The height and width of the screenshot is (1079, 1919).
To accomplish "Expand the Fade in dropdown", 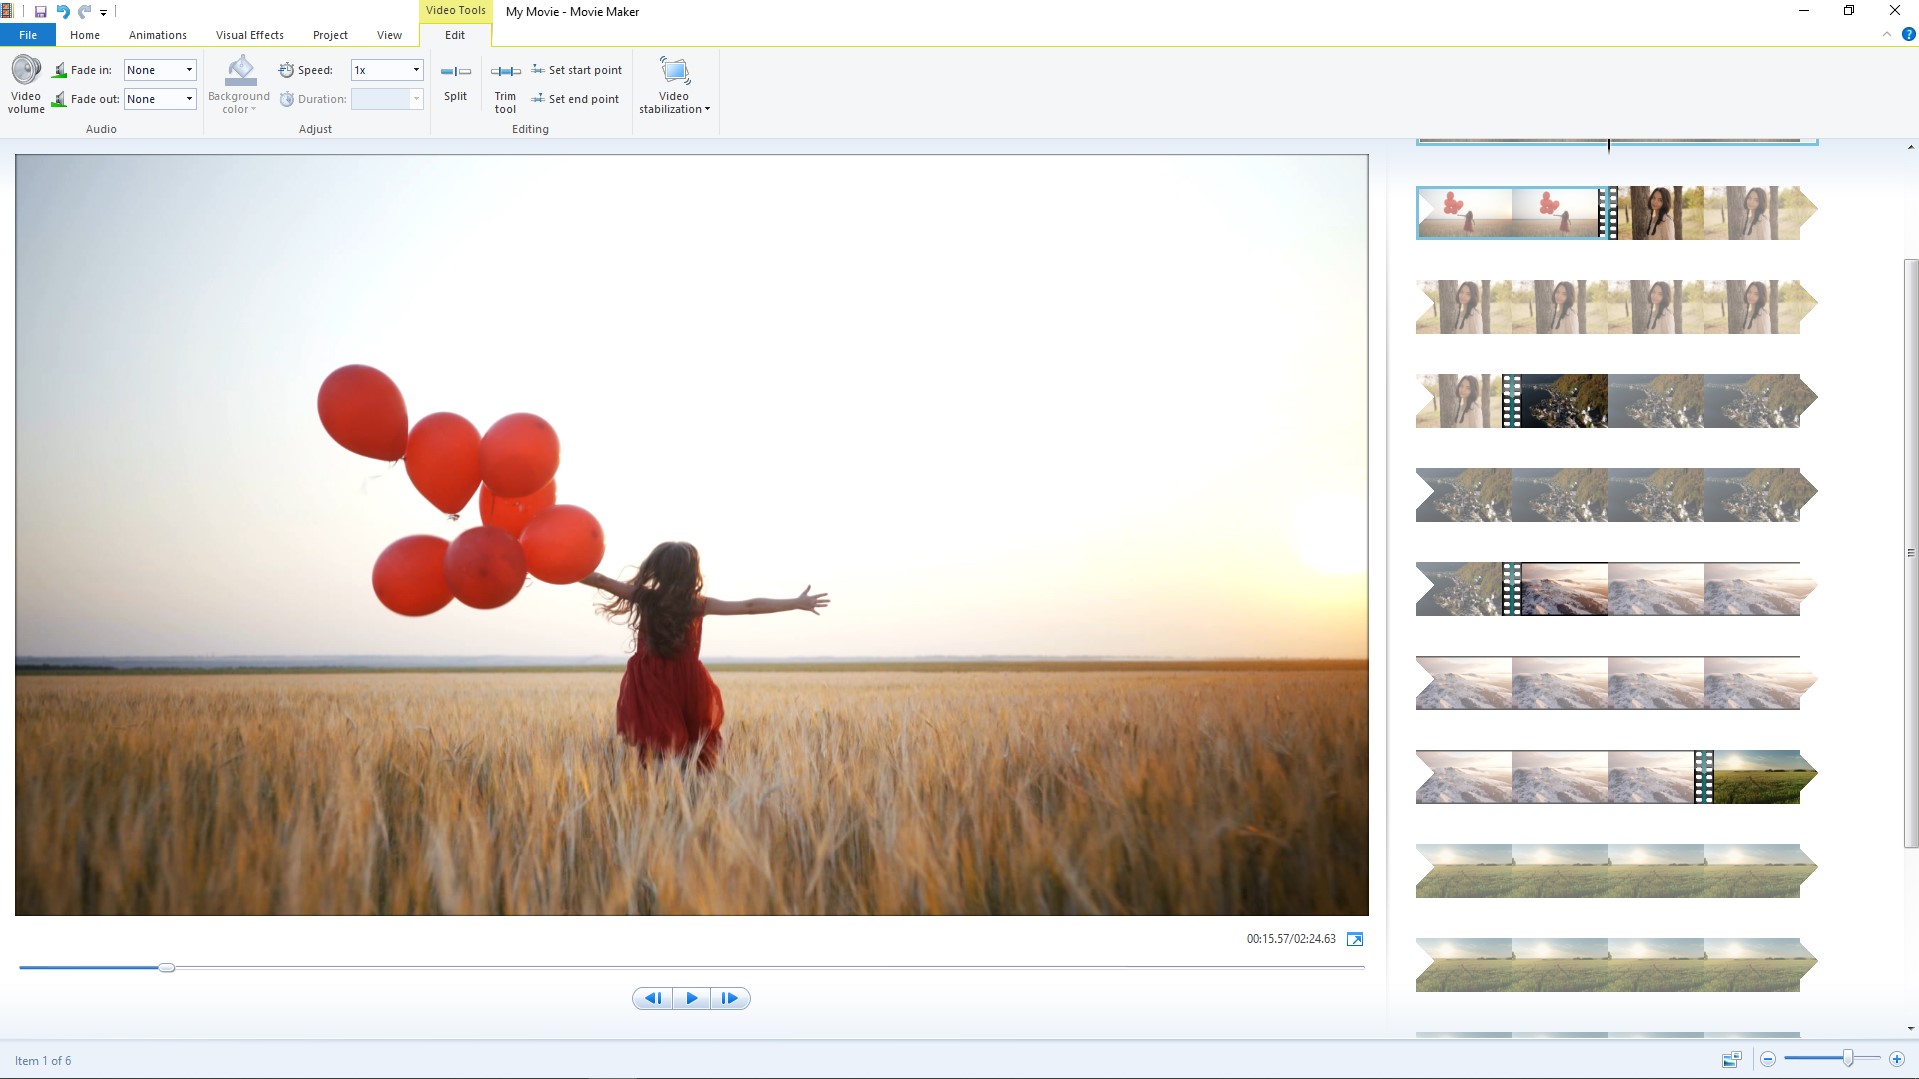I will click(x=189, y=70).
